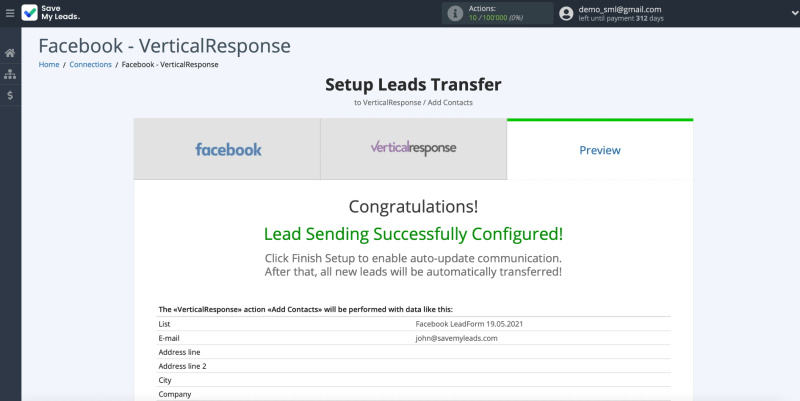Click the Setup Leads Transfer heading

pos(413,85)
